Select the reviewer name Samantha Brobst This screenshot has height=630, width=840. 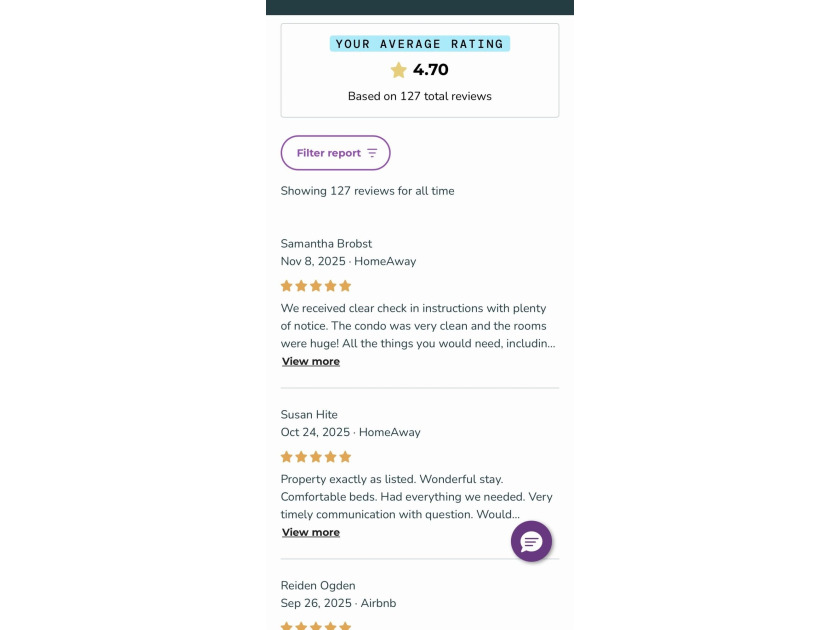[326, 244]
